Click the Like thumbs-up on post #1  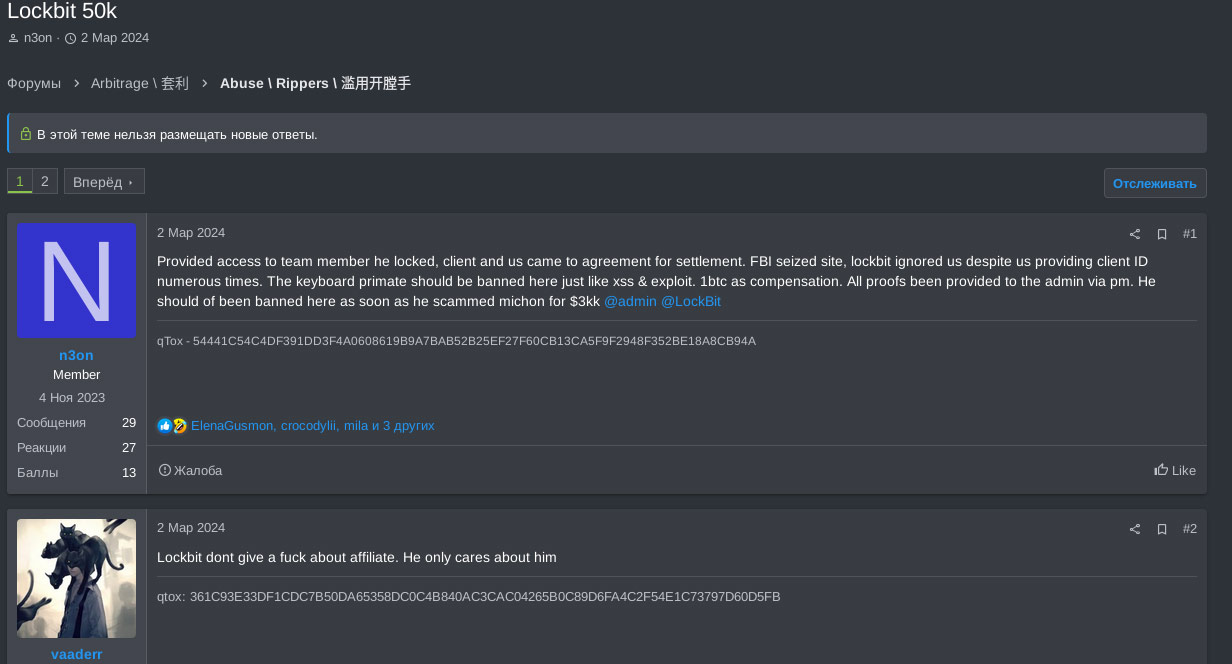1175,470
